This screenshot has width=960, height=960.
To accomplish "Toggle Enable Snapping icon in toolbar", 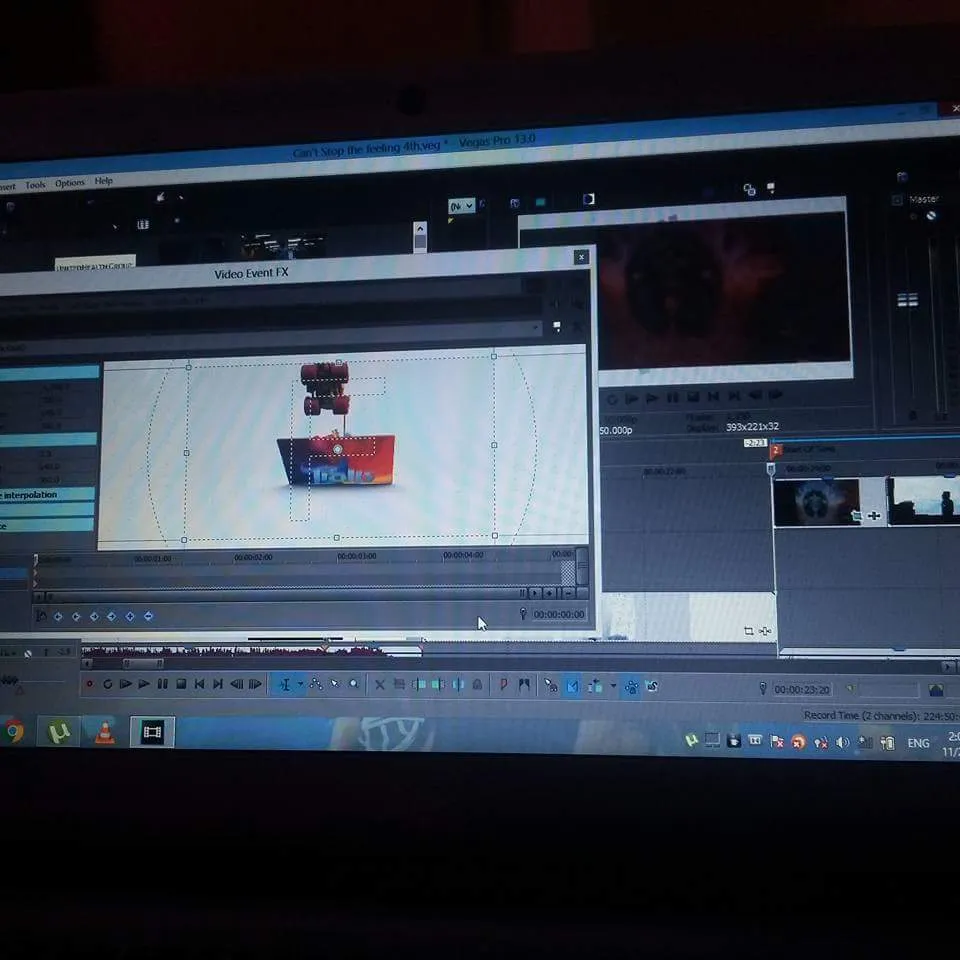I will (550, 686).
